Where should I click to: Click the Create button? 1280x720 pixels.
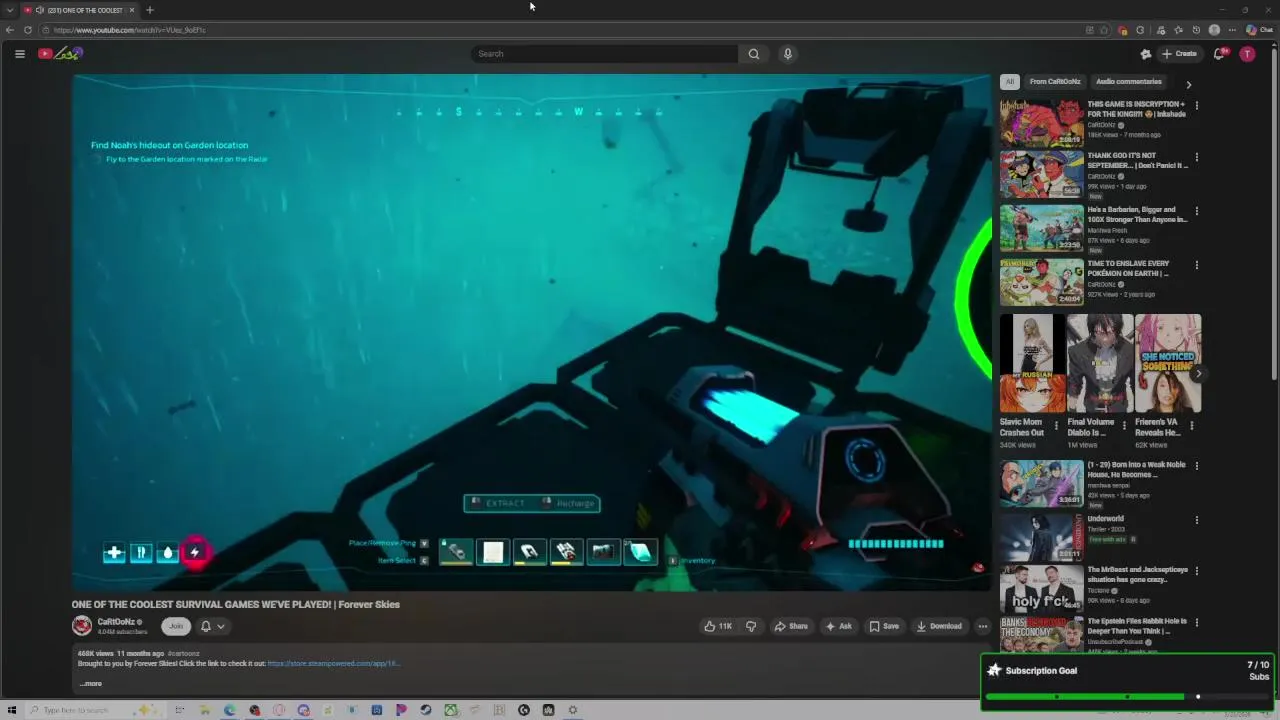pyautogui.click(x=1179, y=54)
